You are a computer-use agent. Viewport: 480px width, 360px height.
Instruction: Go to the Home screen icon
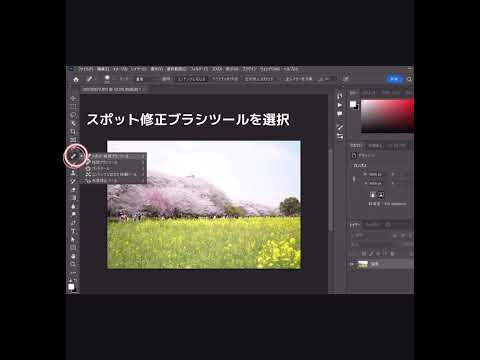point(76,79)
